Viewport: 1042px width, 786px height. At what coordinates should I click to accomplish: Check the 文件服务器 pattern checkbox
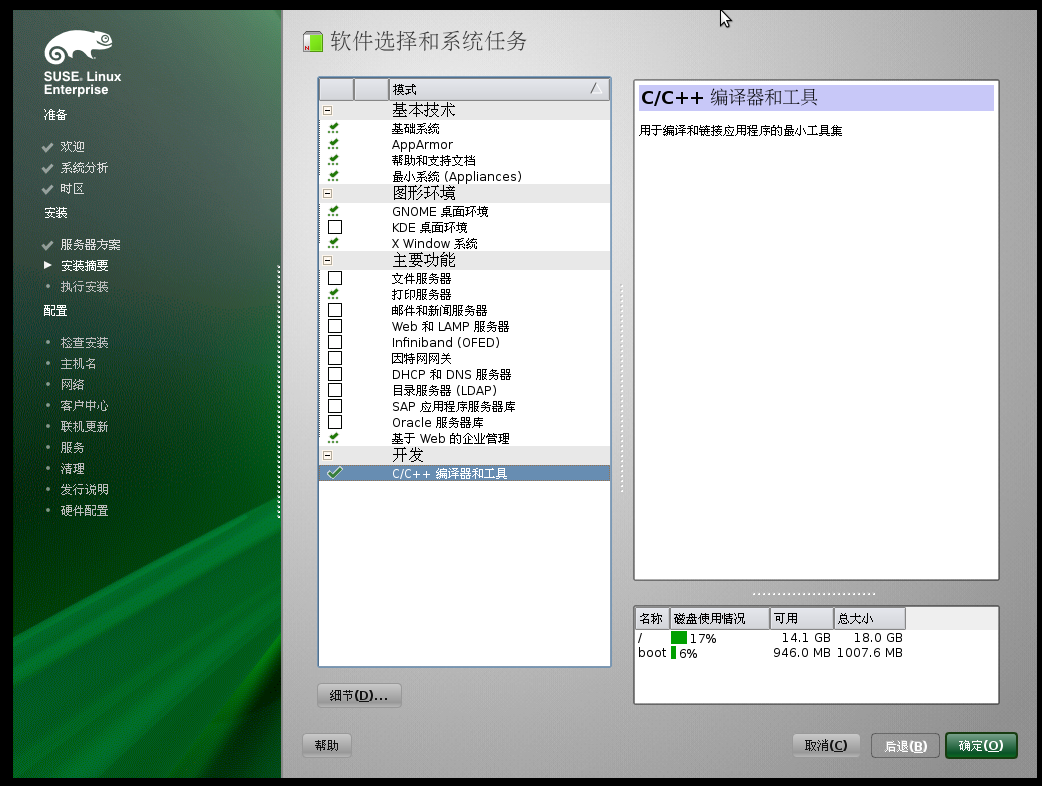[x=333, y=278]
